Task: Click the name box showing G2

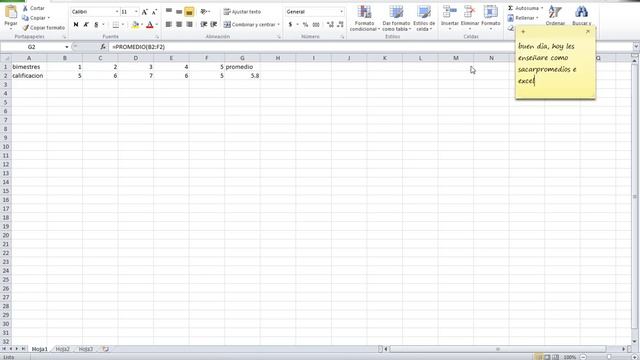Action: click(x=32, y=47)
